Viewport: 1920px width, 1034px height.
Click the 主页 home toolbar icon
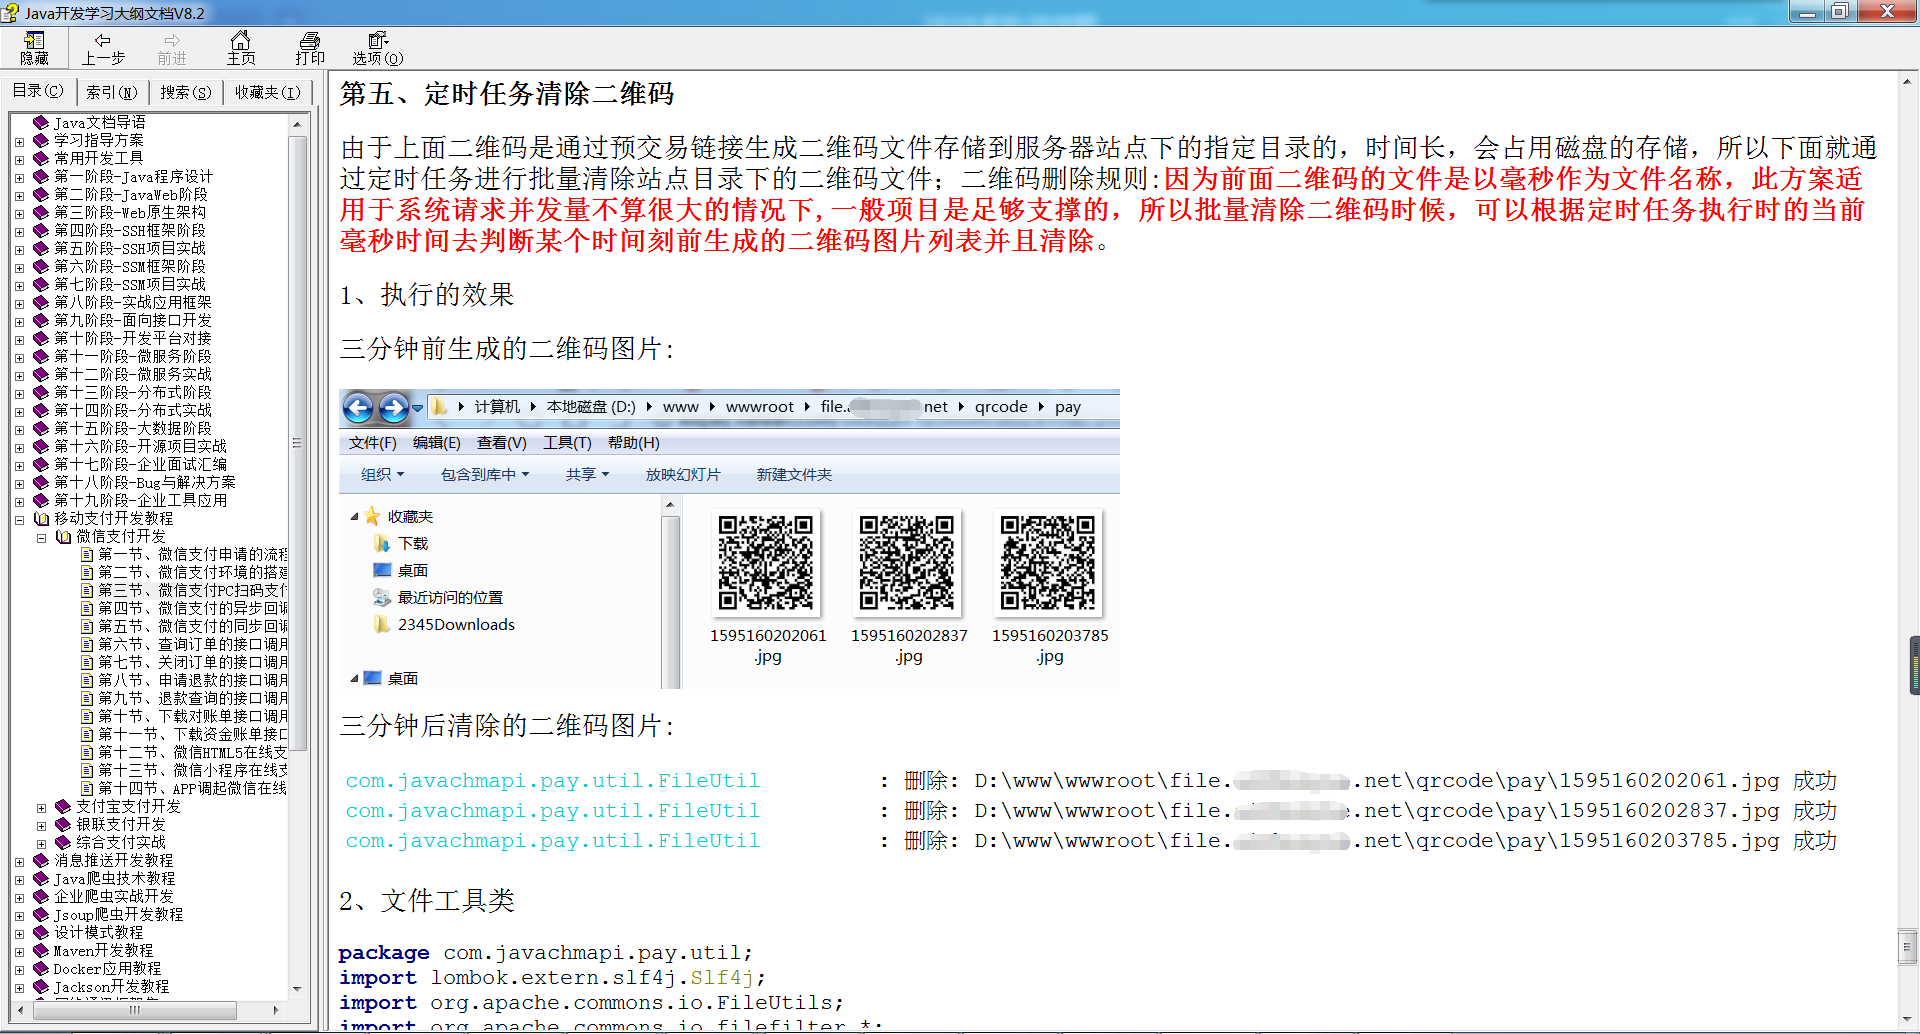point(241,48)
